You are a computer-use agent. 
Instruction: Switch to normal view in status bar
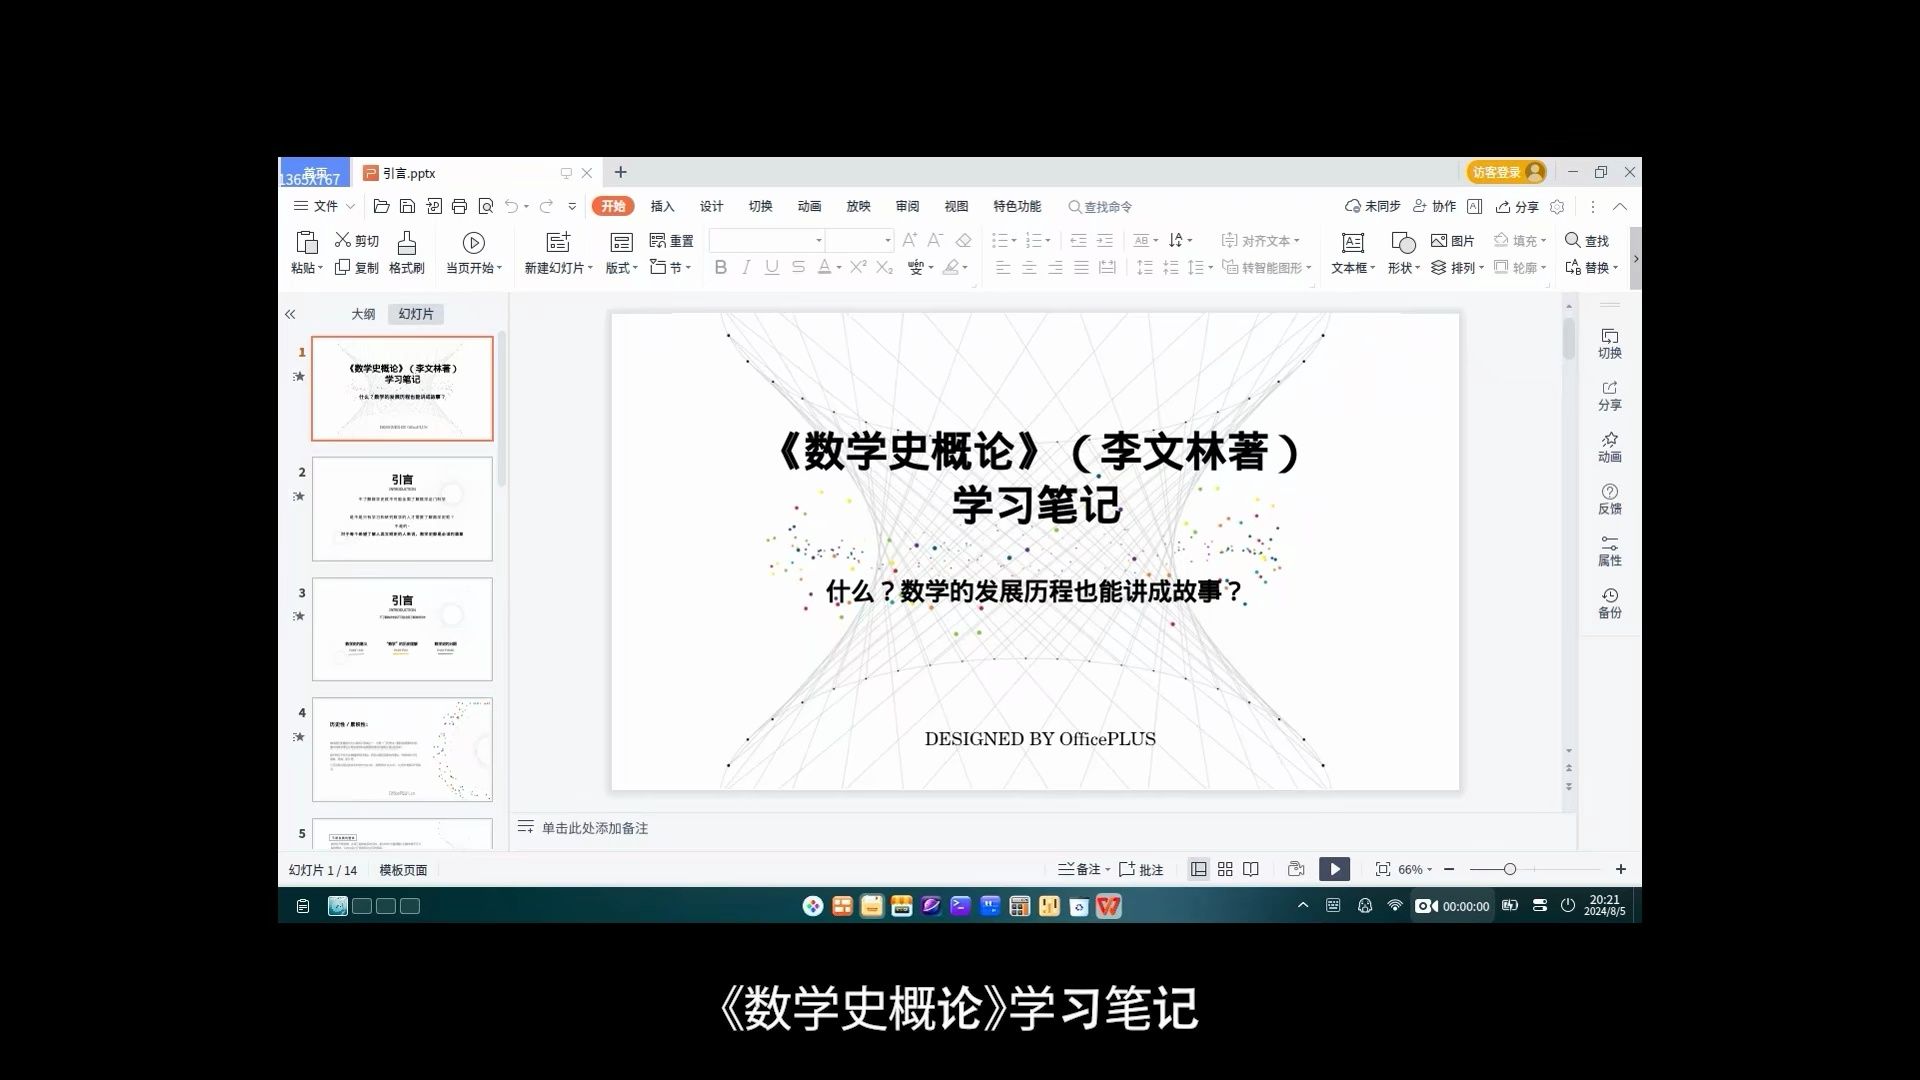(x=1198, y=869)
